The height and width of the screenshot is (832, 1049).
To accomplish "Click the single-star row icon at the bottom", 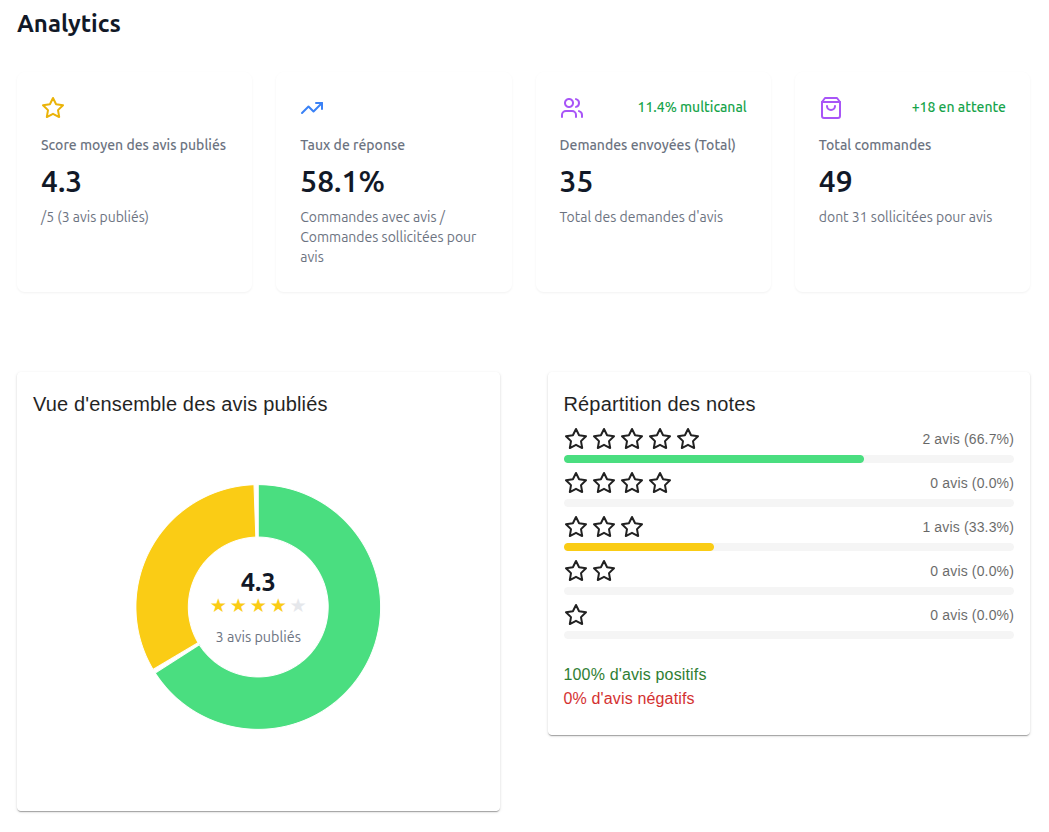I will pos(575,614).
